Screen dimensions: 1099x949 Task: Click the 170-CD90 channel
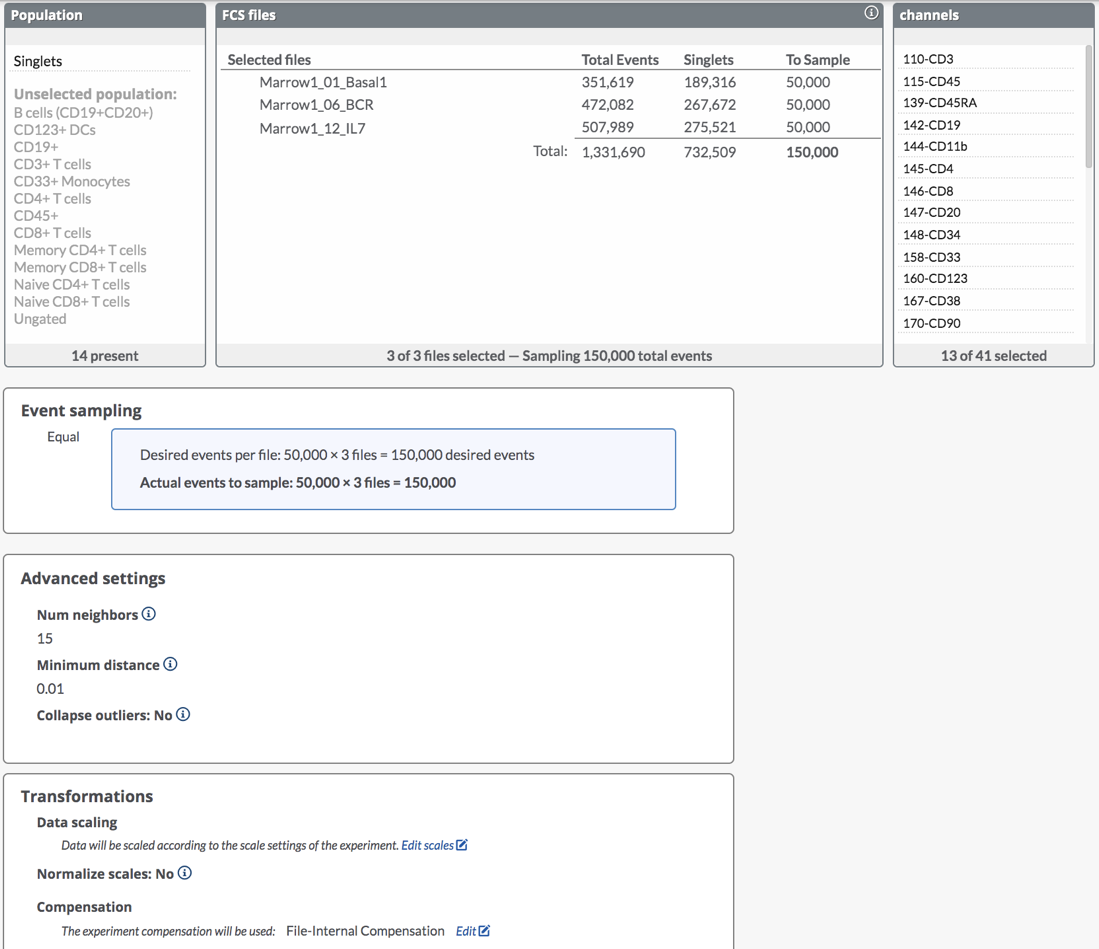pyautogui.click(x=931, y=322)
